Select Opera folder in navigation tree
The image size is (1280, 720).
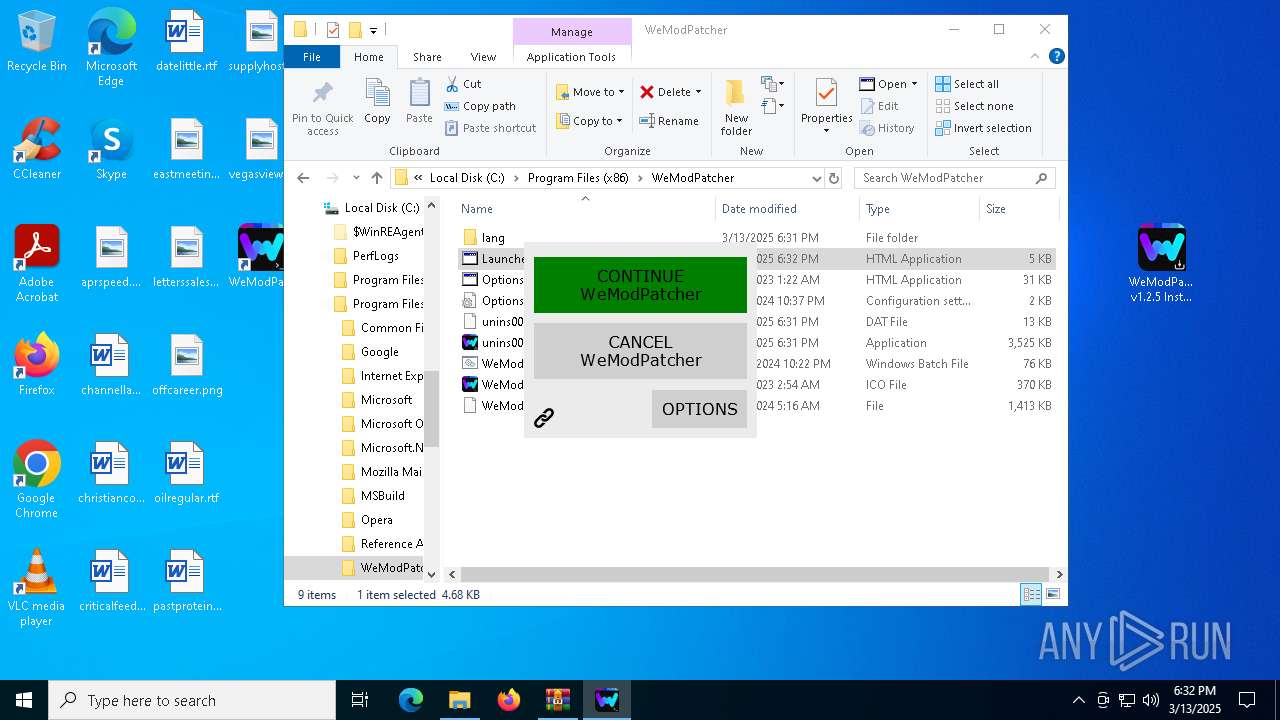click(x=376, y=520)
